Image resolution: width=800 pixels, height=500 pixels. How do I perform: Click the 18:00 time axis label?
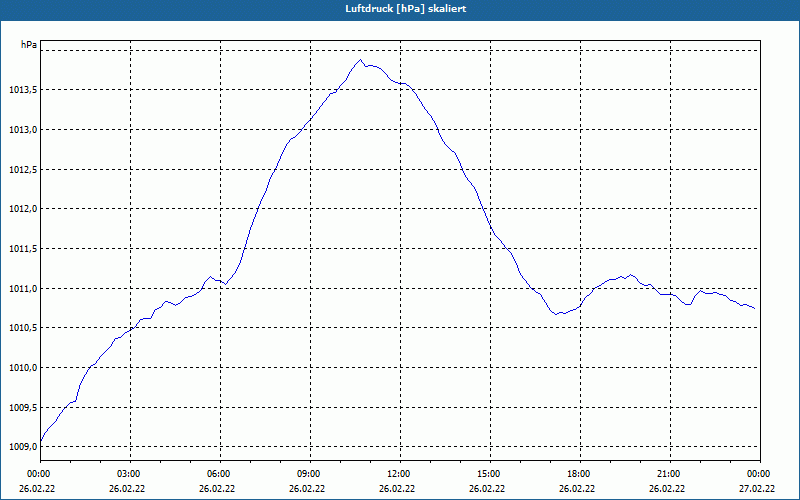(581, 474)
